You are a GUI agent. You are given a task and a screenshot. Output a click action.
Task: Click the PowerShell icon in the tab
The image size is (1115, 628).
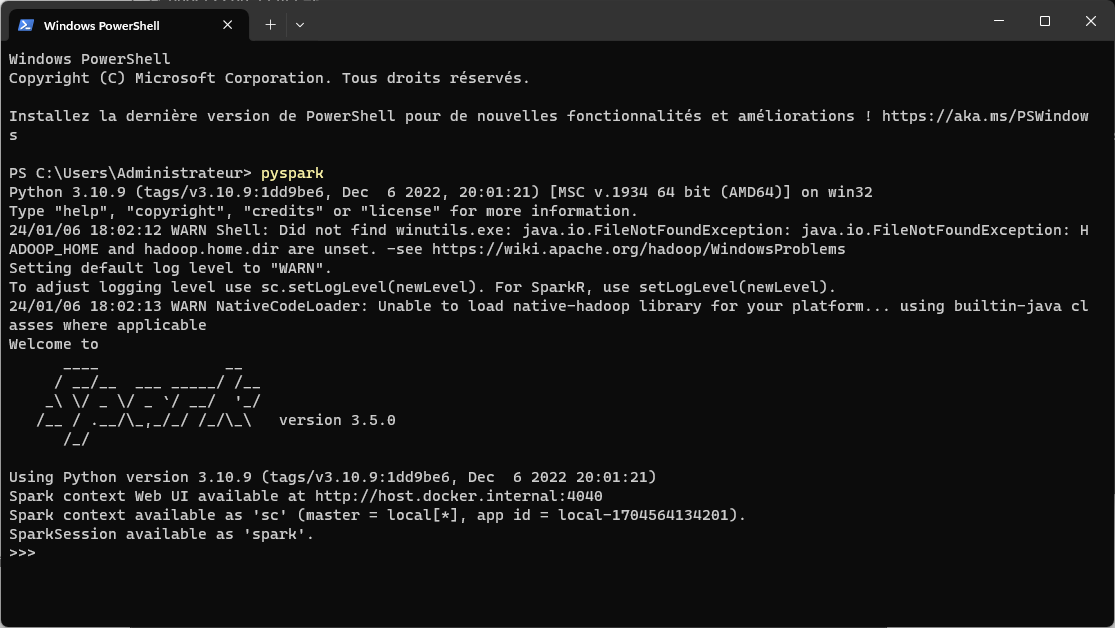pyautogui.click(x=26, y=25)
